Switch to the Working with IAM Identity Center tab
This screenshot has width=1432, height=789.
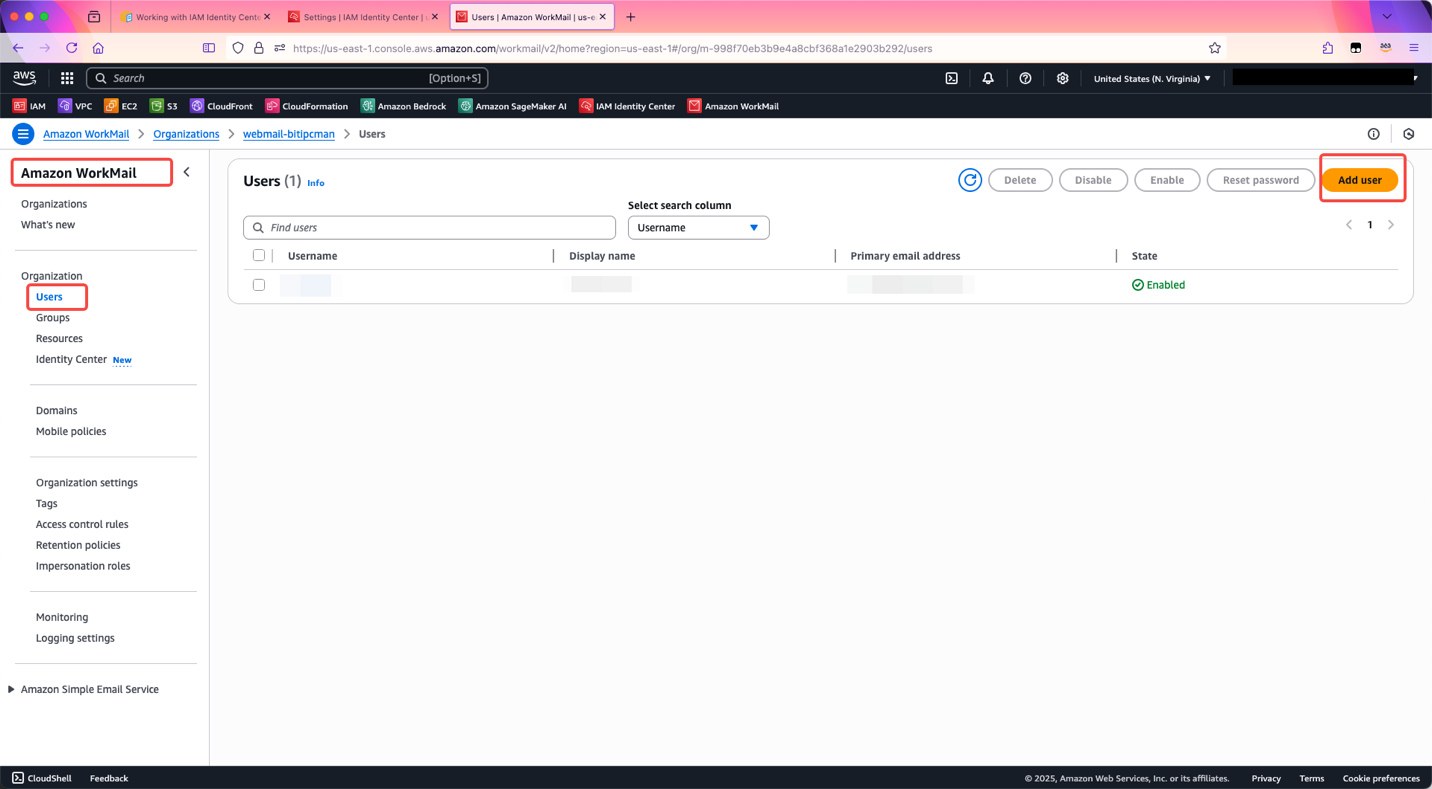(195, 17)
